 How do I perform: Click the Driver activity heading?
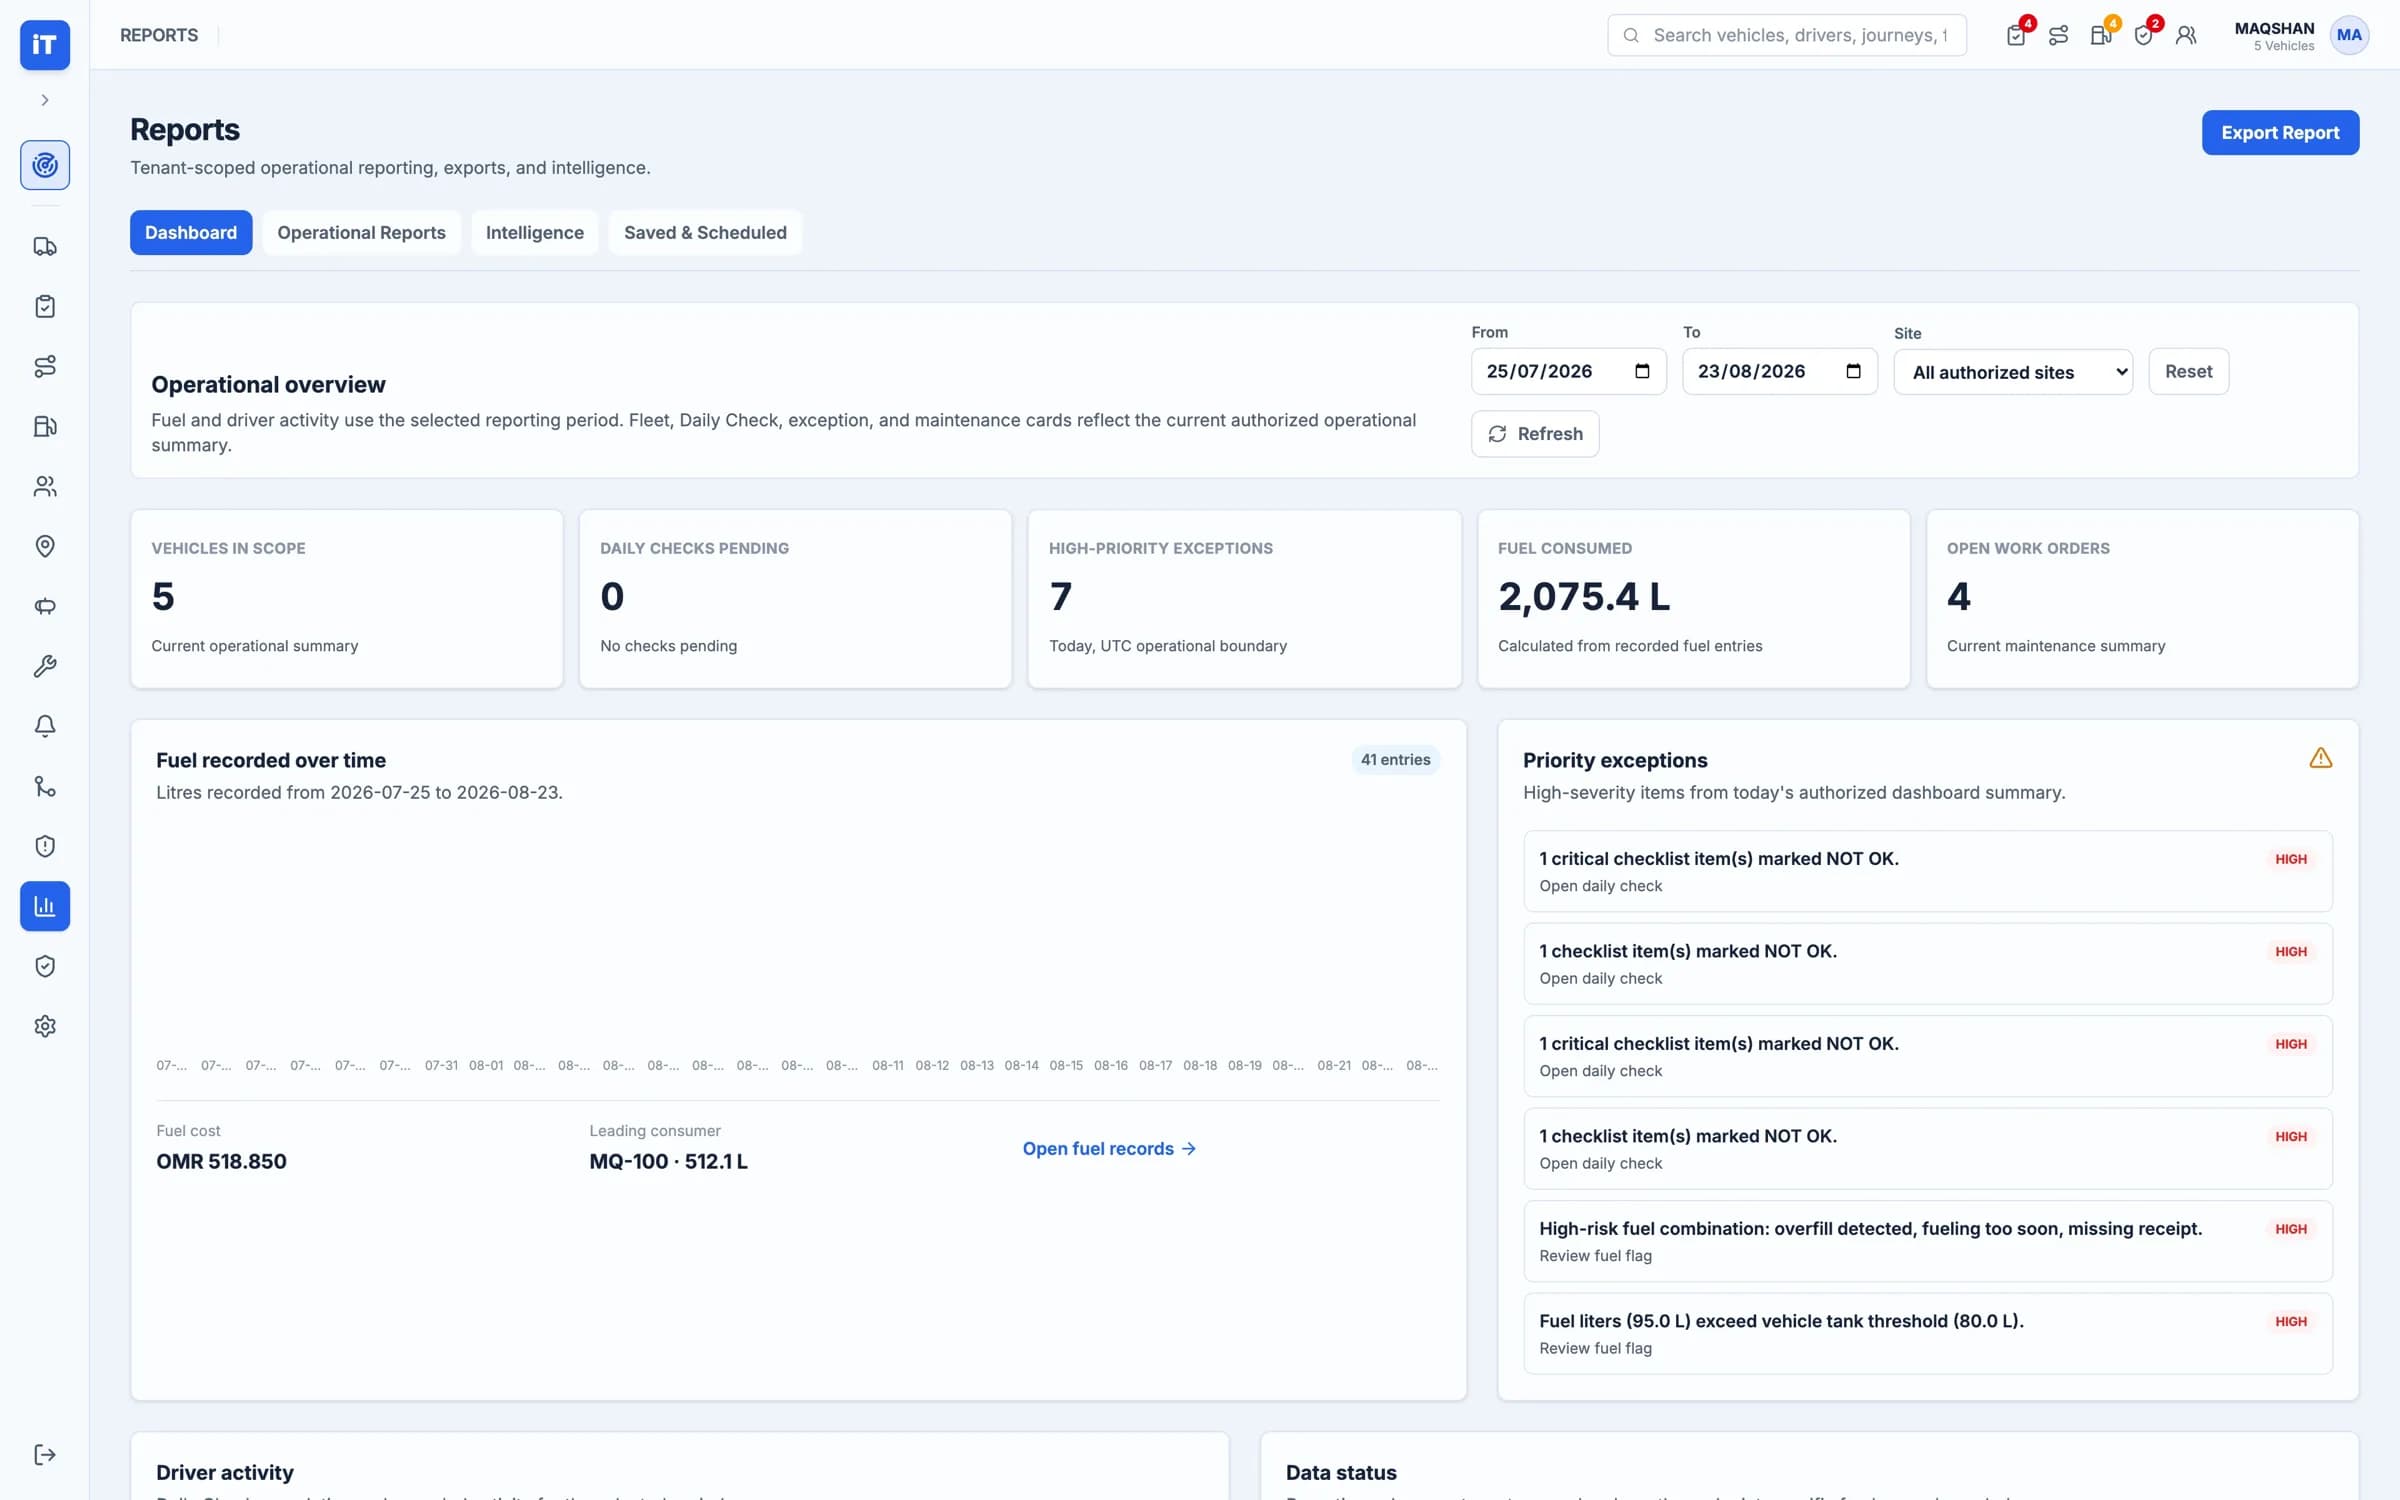pyautogui.click(x=225, y=1472)
